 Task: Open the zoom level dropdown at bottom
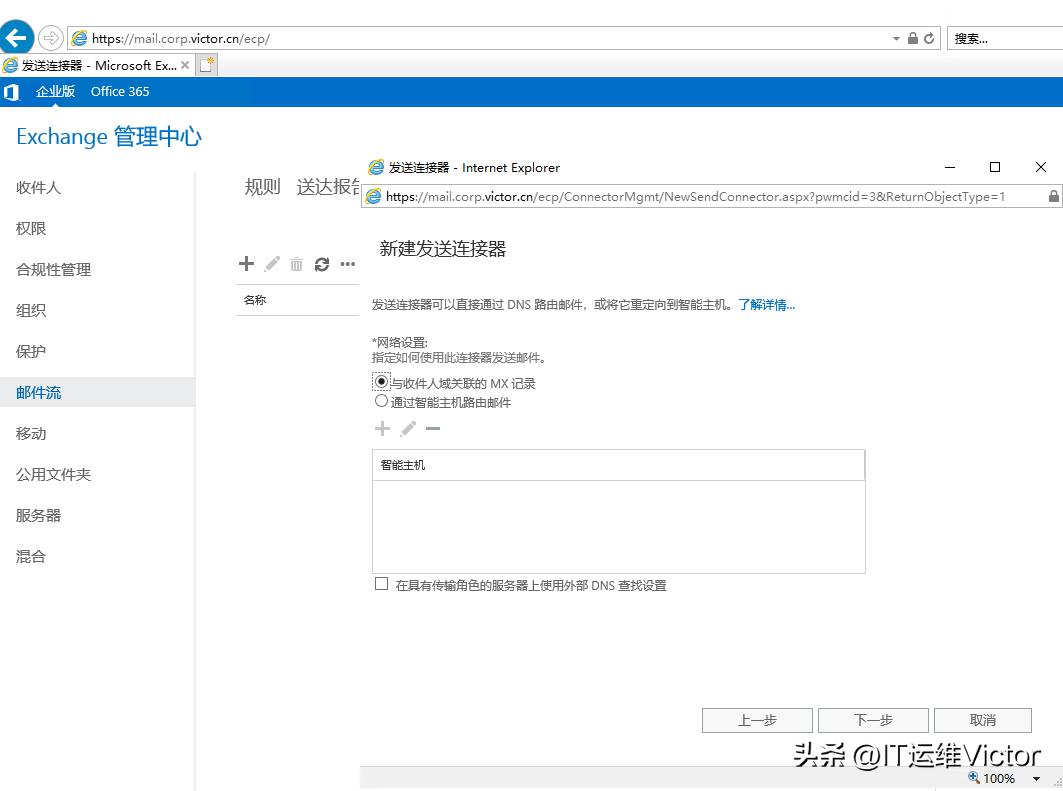[x=1036, y=778]
